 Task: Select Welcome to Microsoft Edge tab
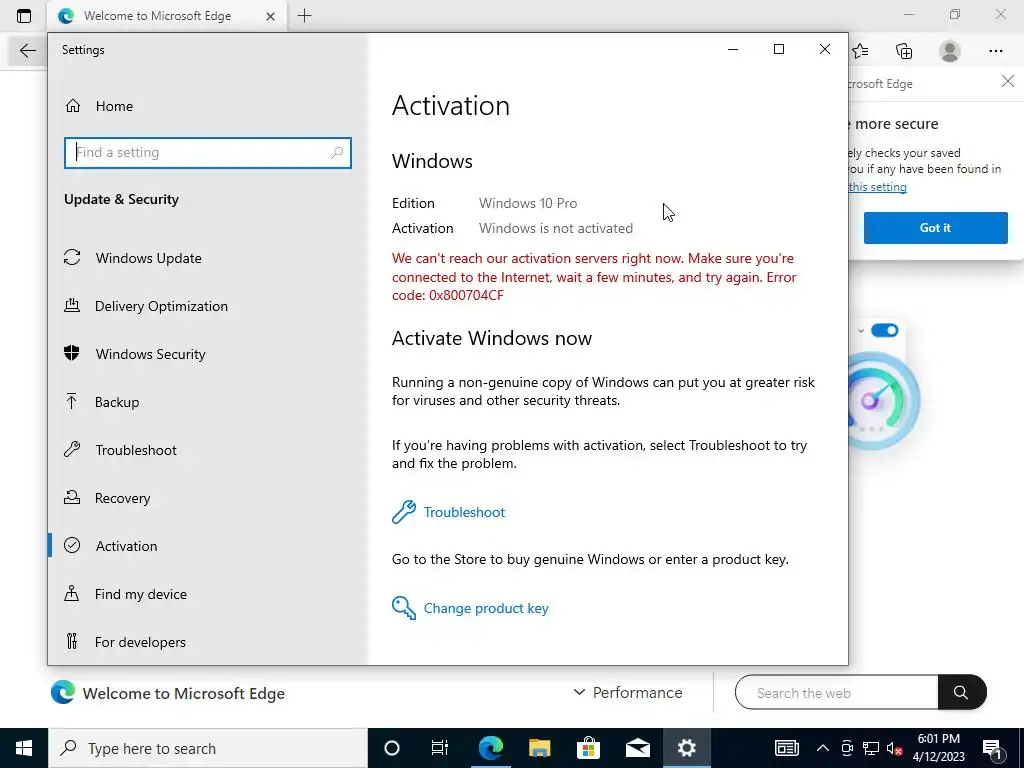click(157, 16)
